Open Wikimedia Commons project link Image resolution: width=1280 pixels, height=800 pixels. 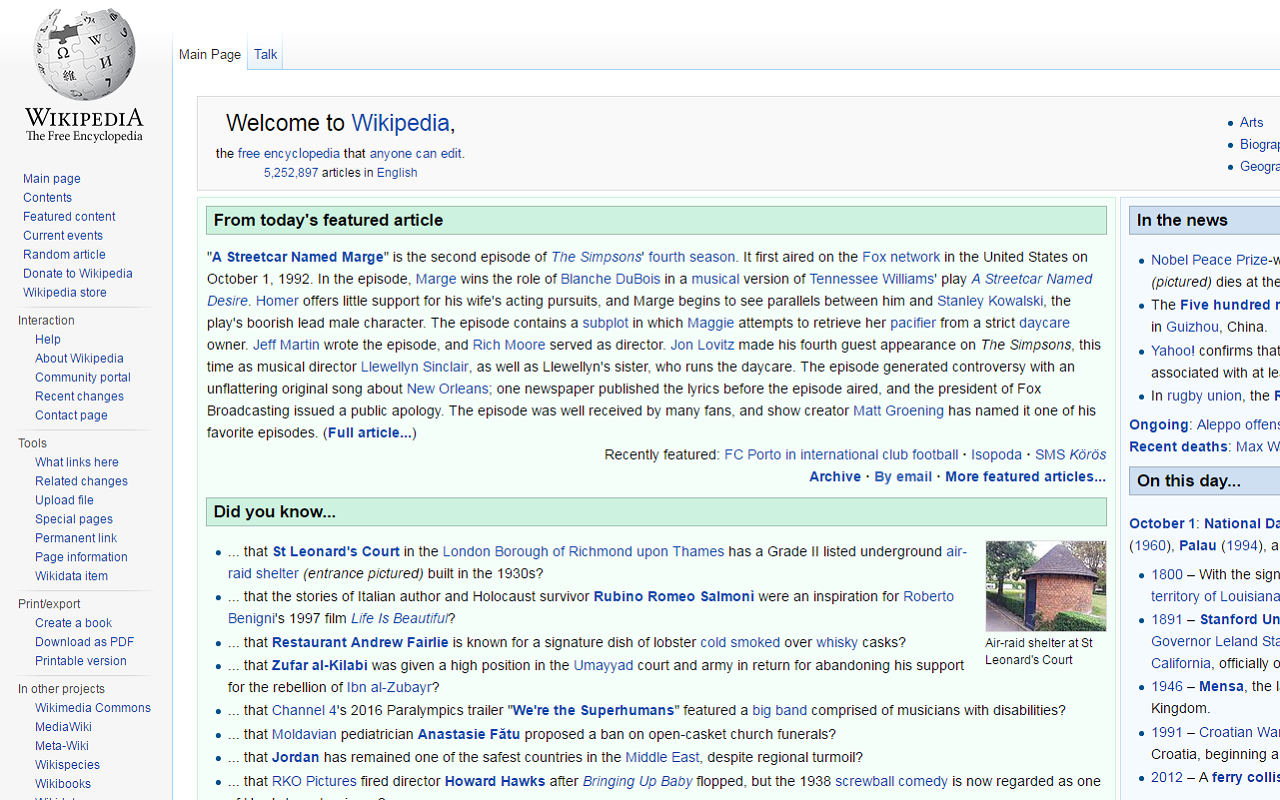pos(93,709)
